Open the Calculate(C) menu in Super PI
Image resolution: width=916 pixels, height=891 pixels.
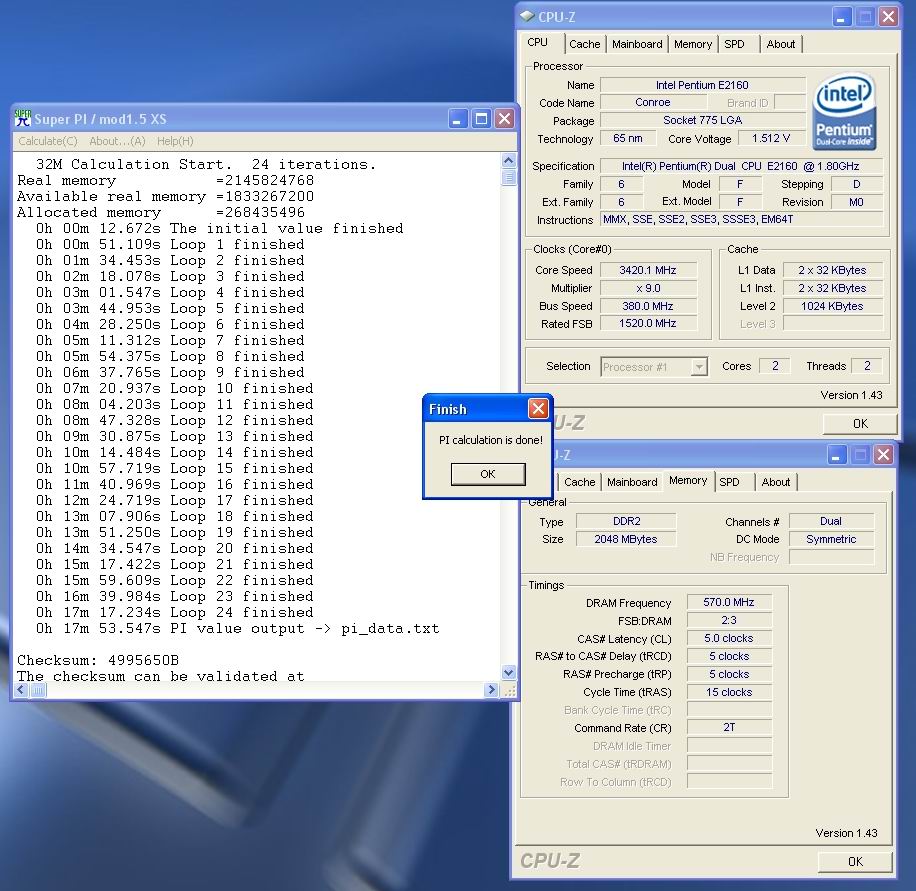tap(48, 141)
